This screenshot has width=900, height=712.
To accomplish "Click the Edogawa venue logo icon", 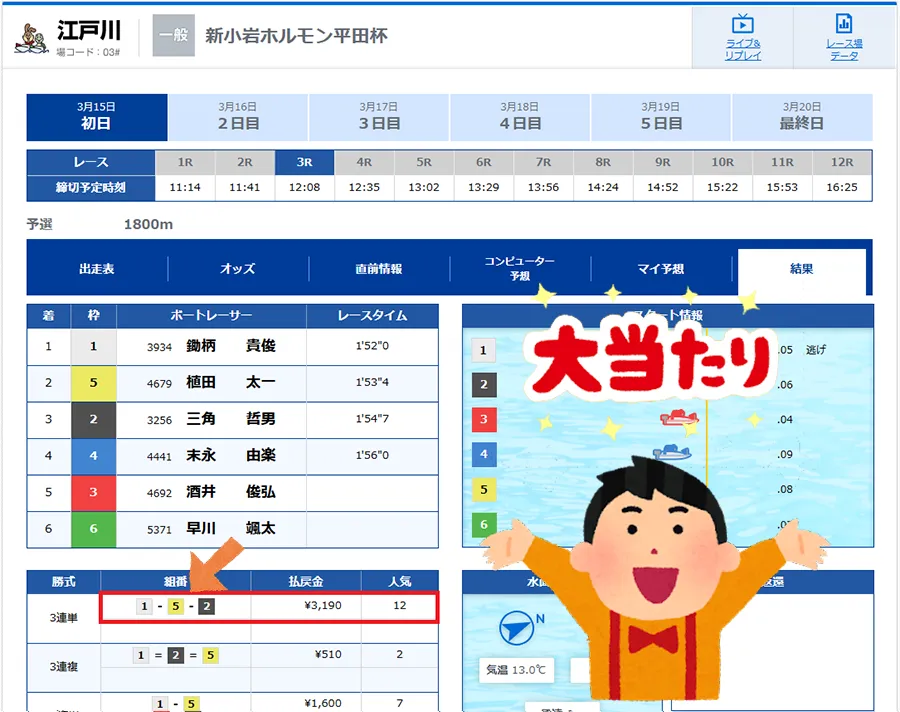I will pyautogui.click(x=32, y=35).
